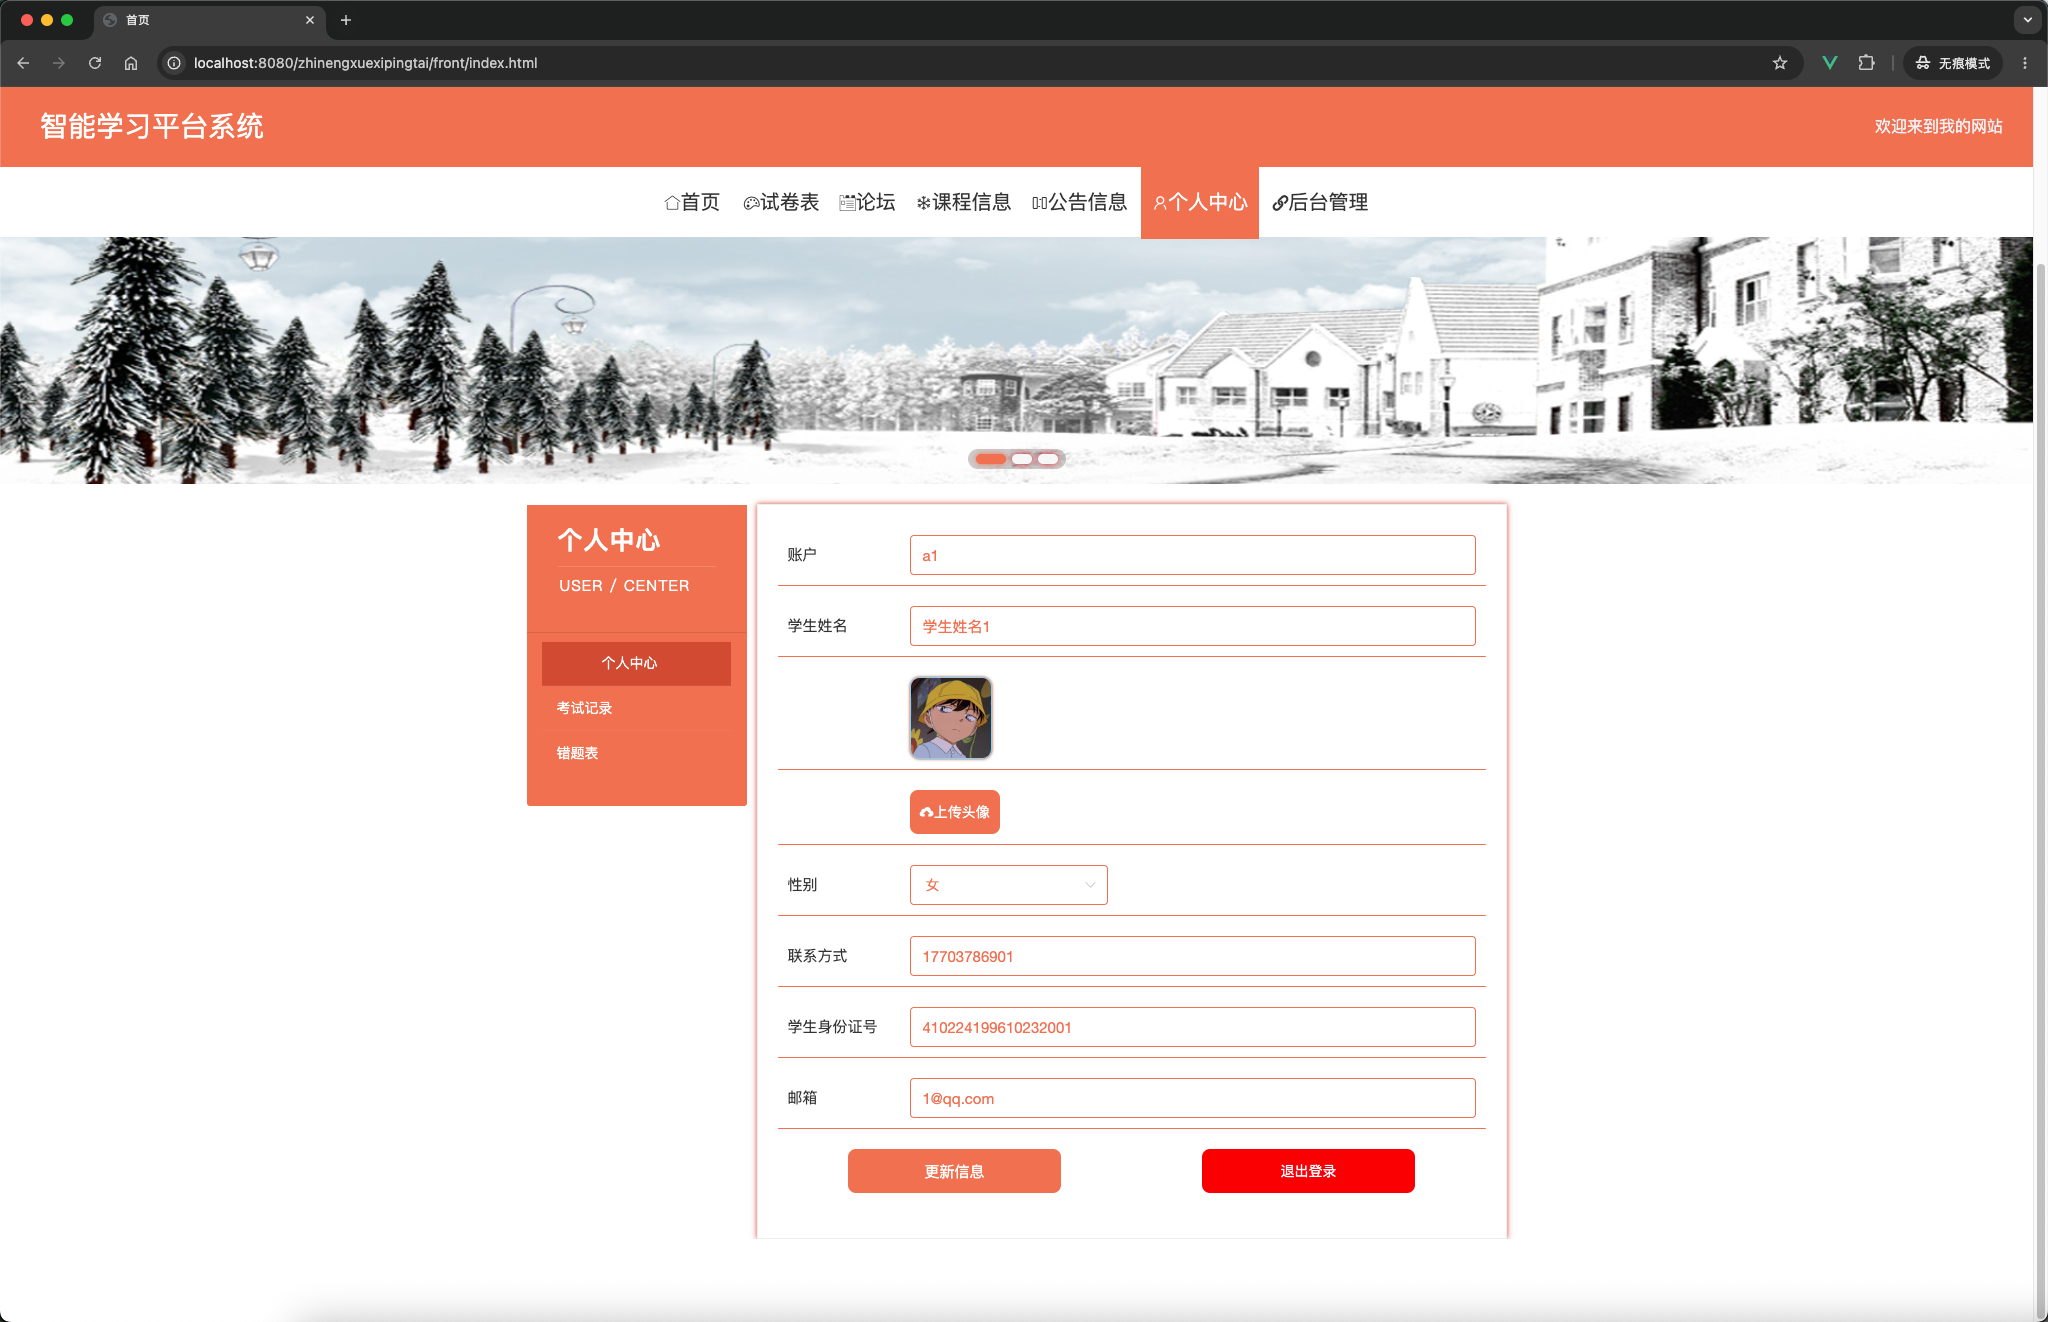Open 公告信息 navigation item
The image size is (2048, 1322).
(x=1079, y=202)
